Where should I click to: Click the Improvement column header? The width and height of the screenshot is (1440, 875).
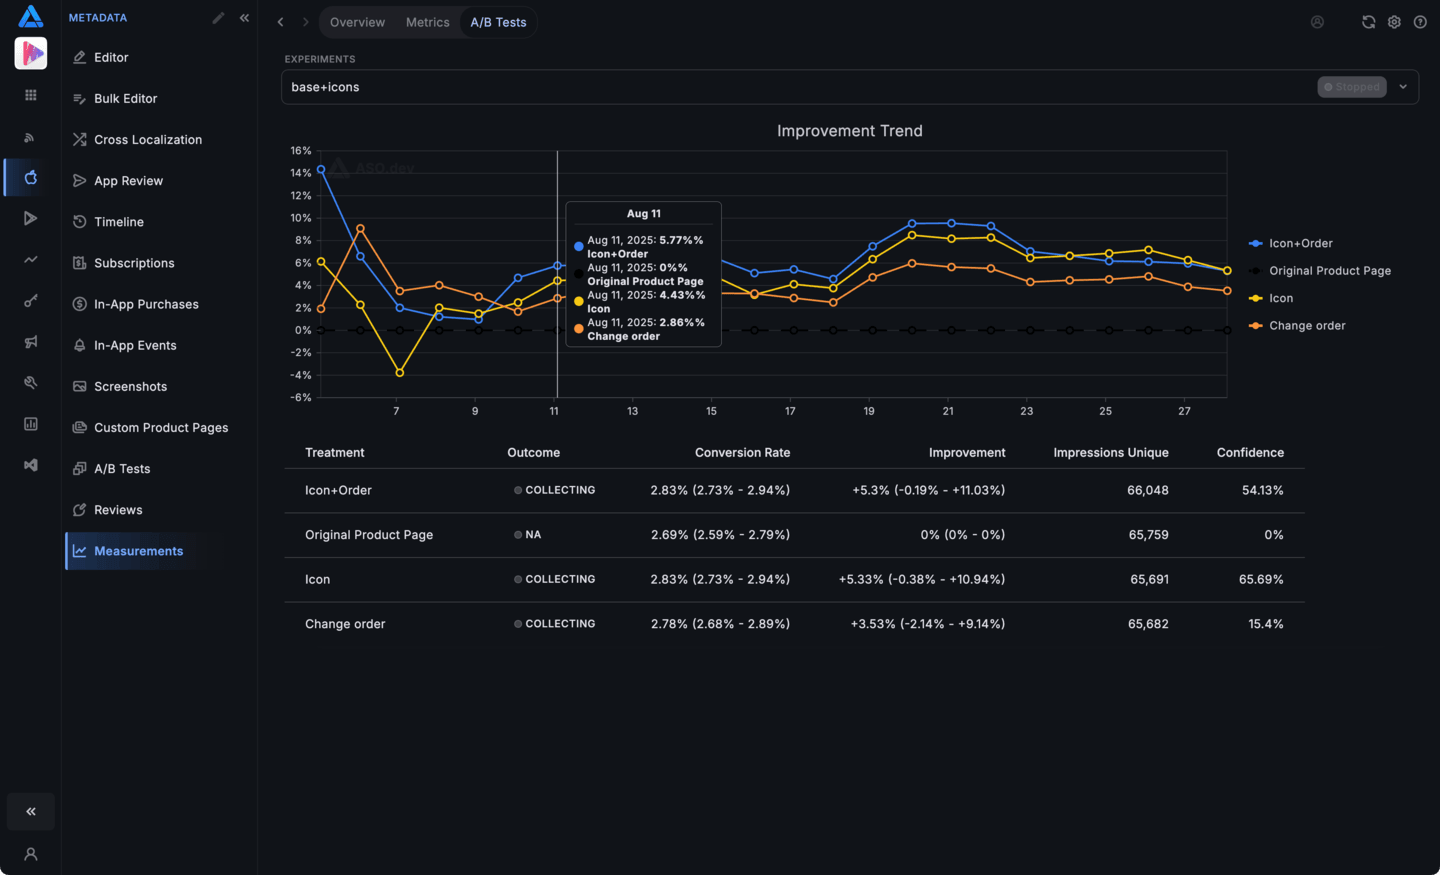967,453
